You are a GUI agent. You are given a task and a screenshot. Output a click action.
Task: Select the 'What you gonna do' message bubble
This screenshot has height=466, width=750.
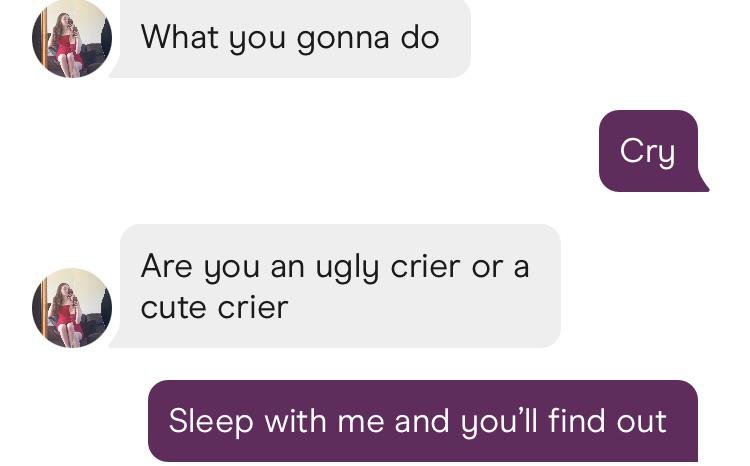click(x=290, y=38)
